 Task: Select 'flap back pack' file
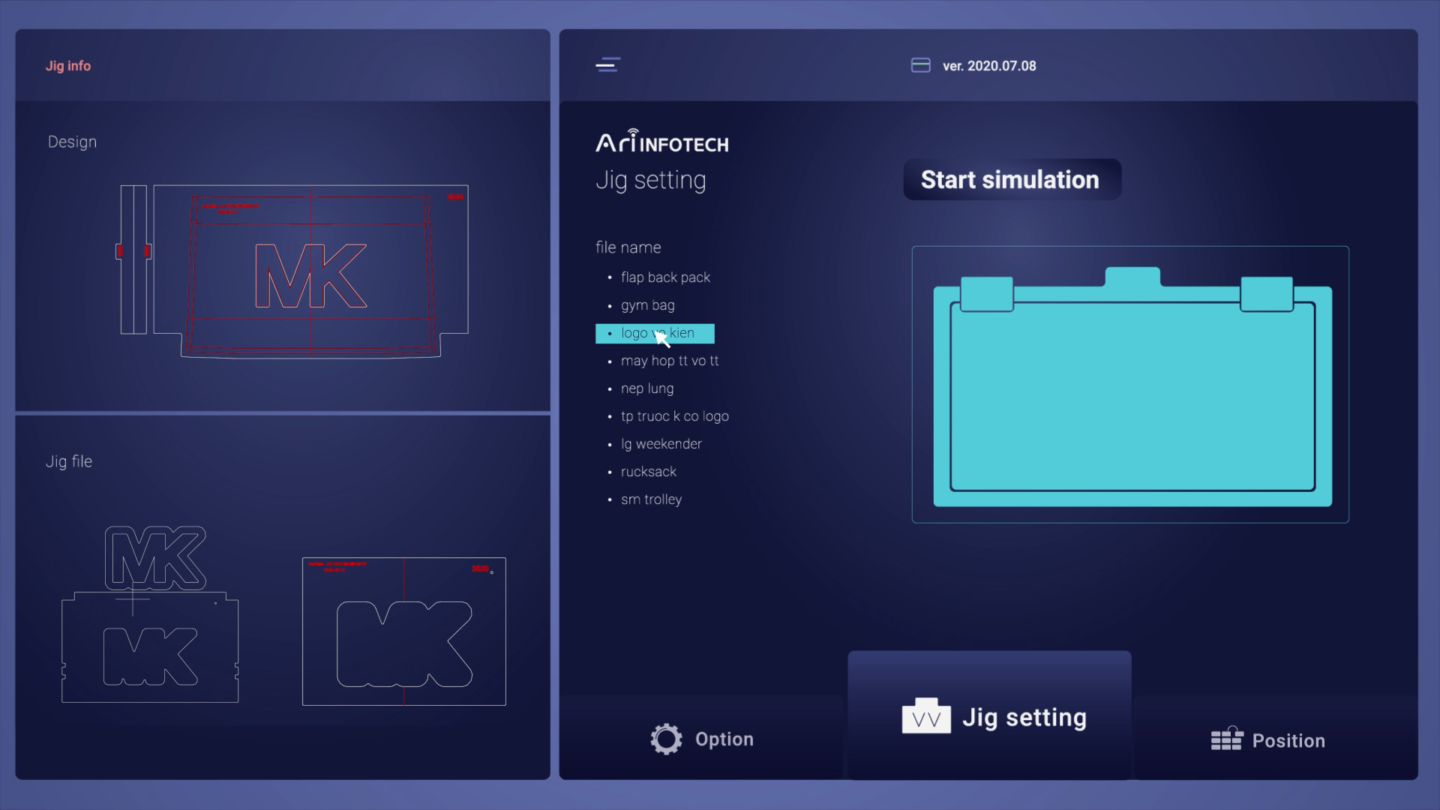pyautogui.click(x=665, y=277)
